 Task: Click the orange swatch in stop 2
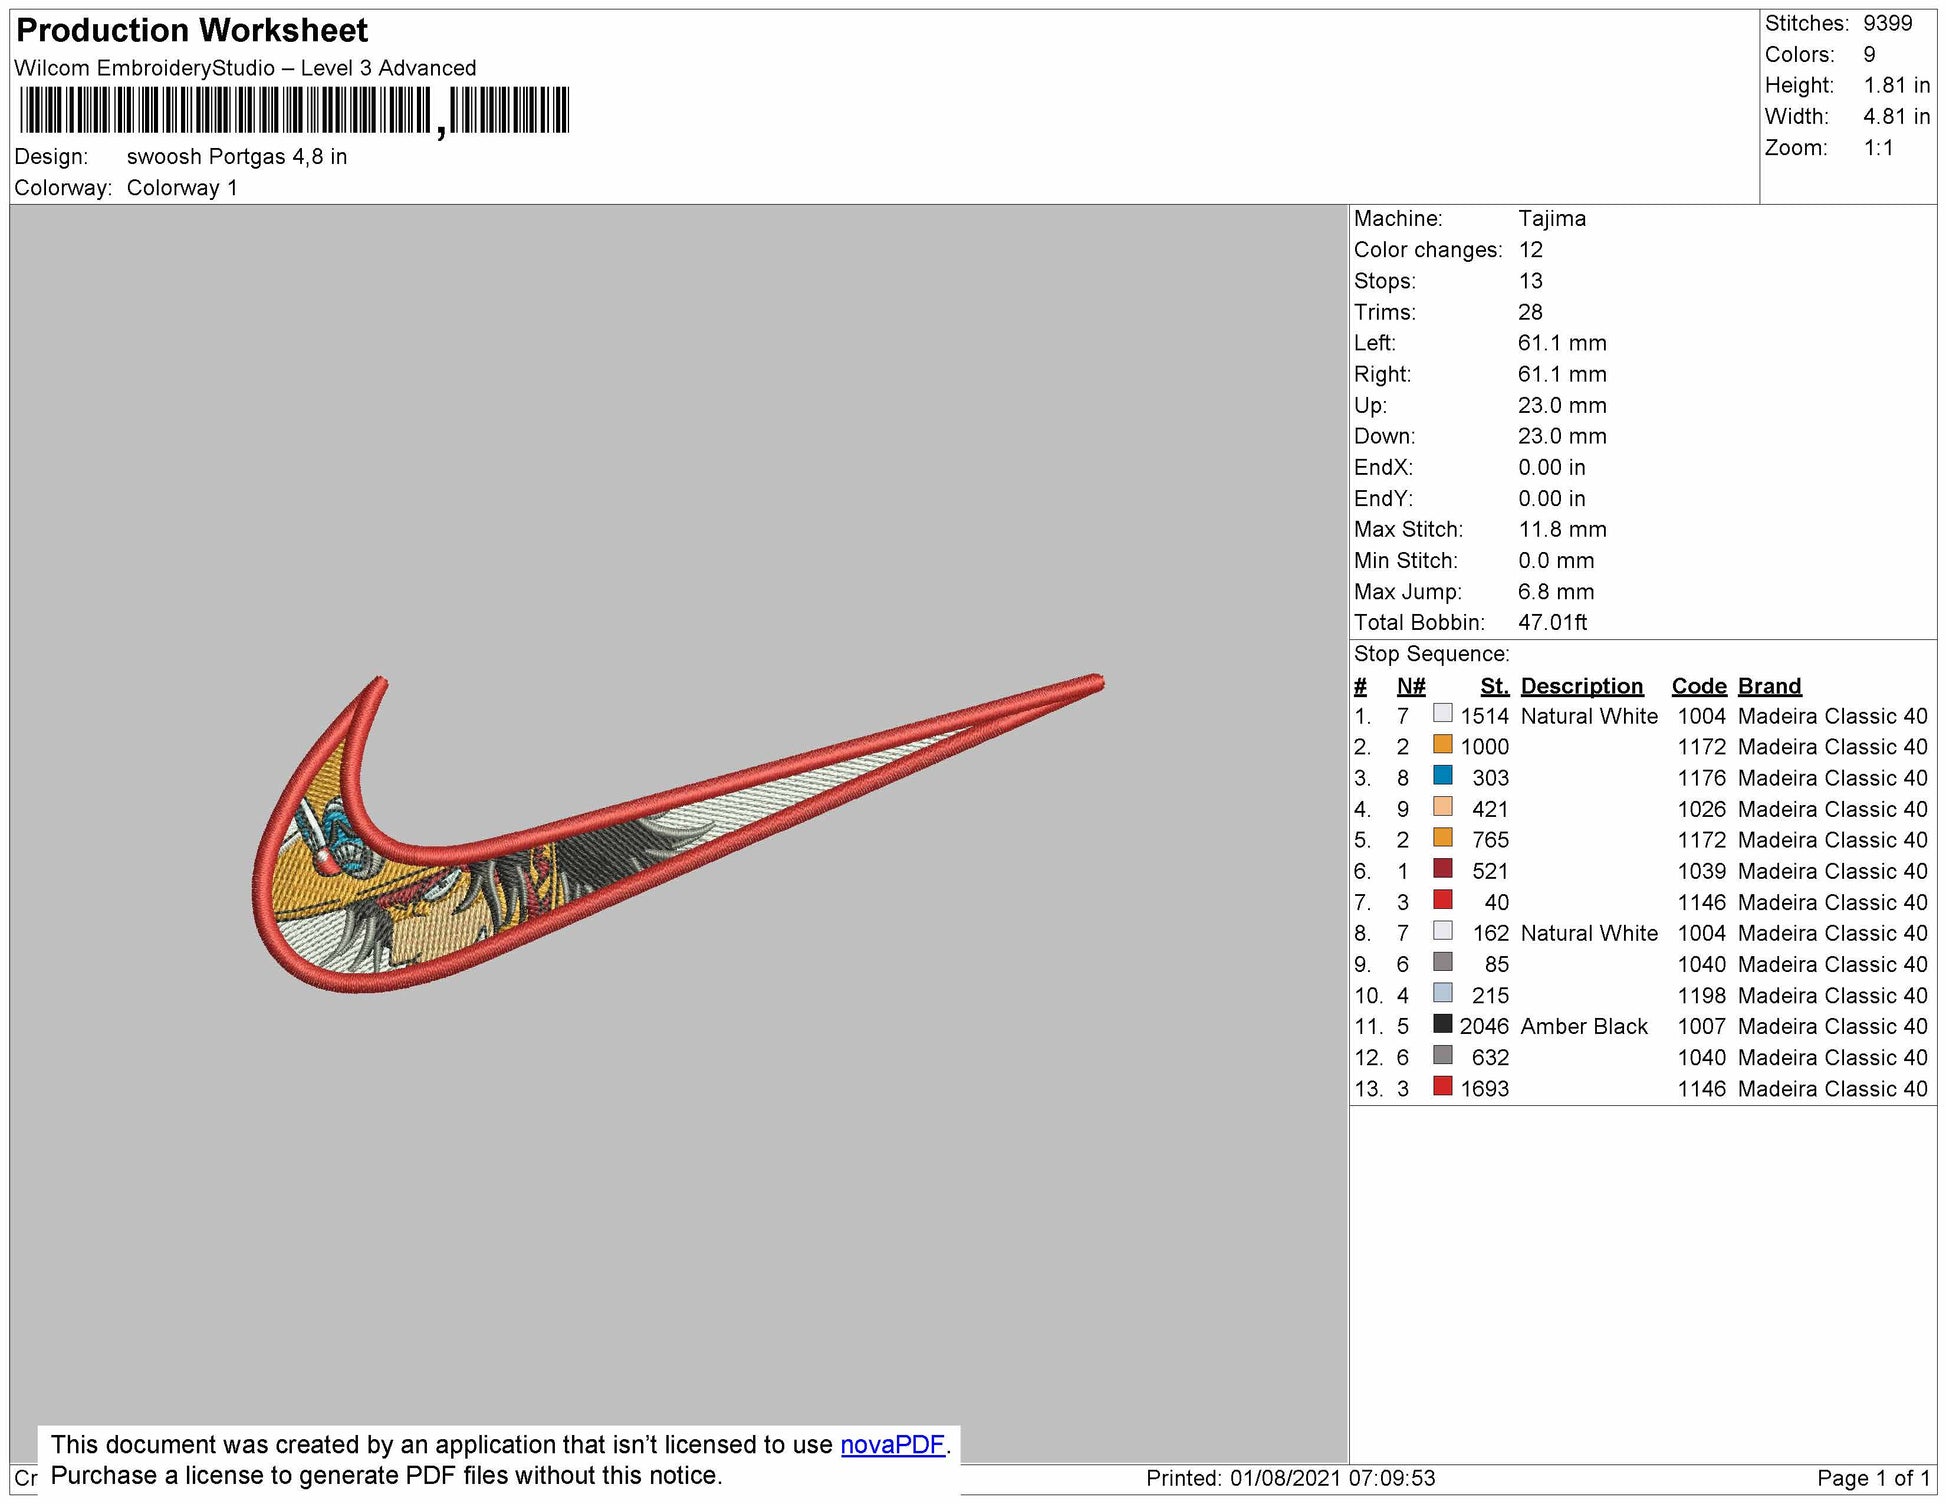click(1442, 745)
